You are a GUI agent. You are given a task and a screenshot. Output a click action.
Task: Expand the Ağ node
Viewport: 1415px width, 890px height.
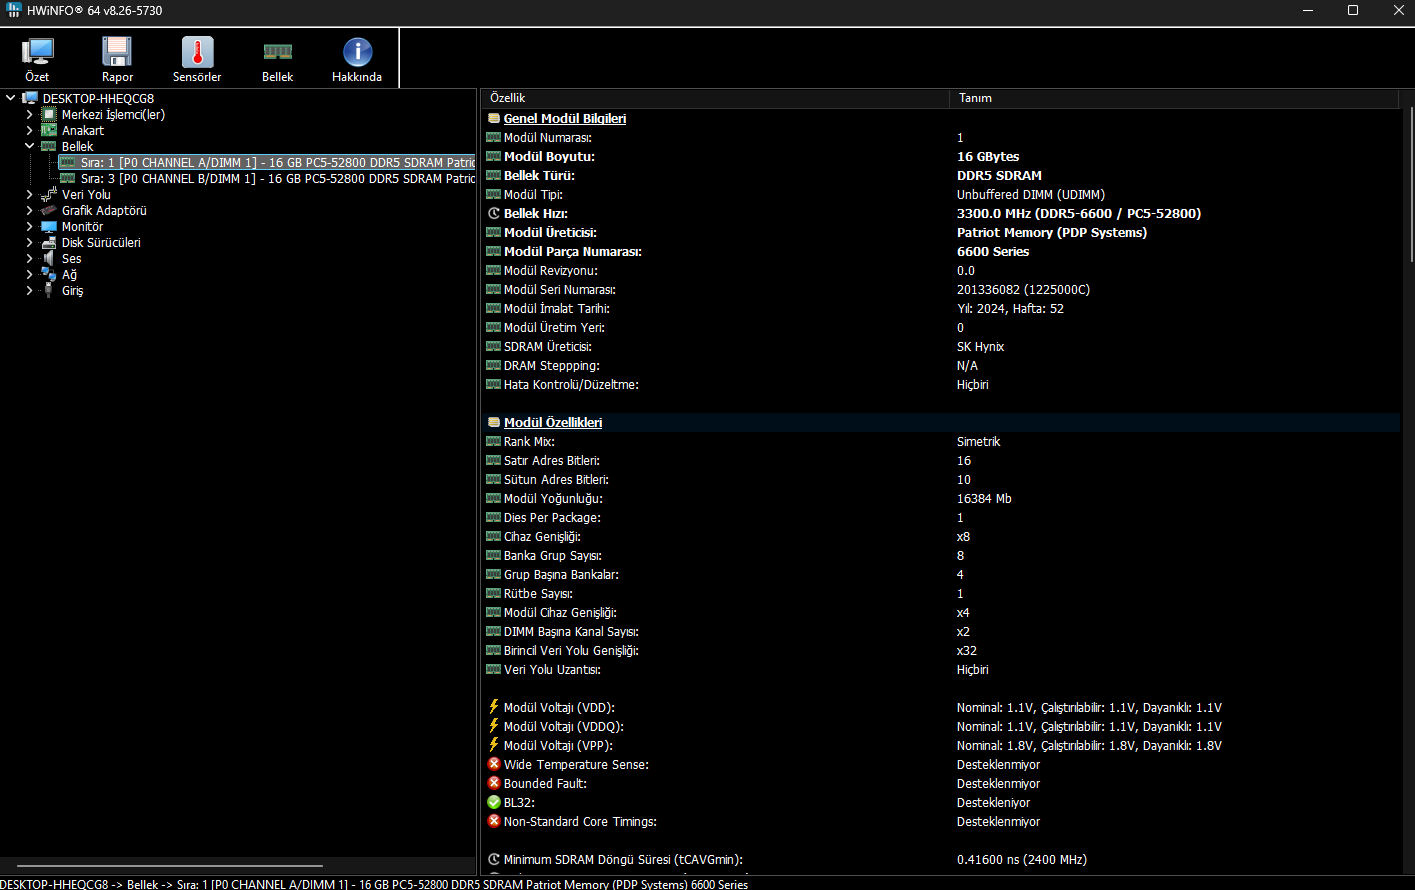click(x=30, y=274)
